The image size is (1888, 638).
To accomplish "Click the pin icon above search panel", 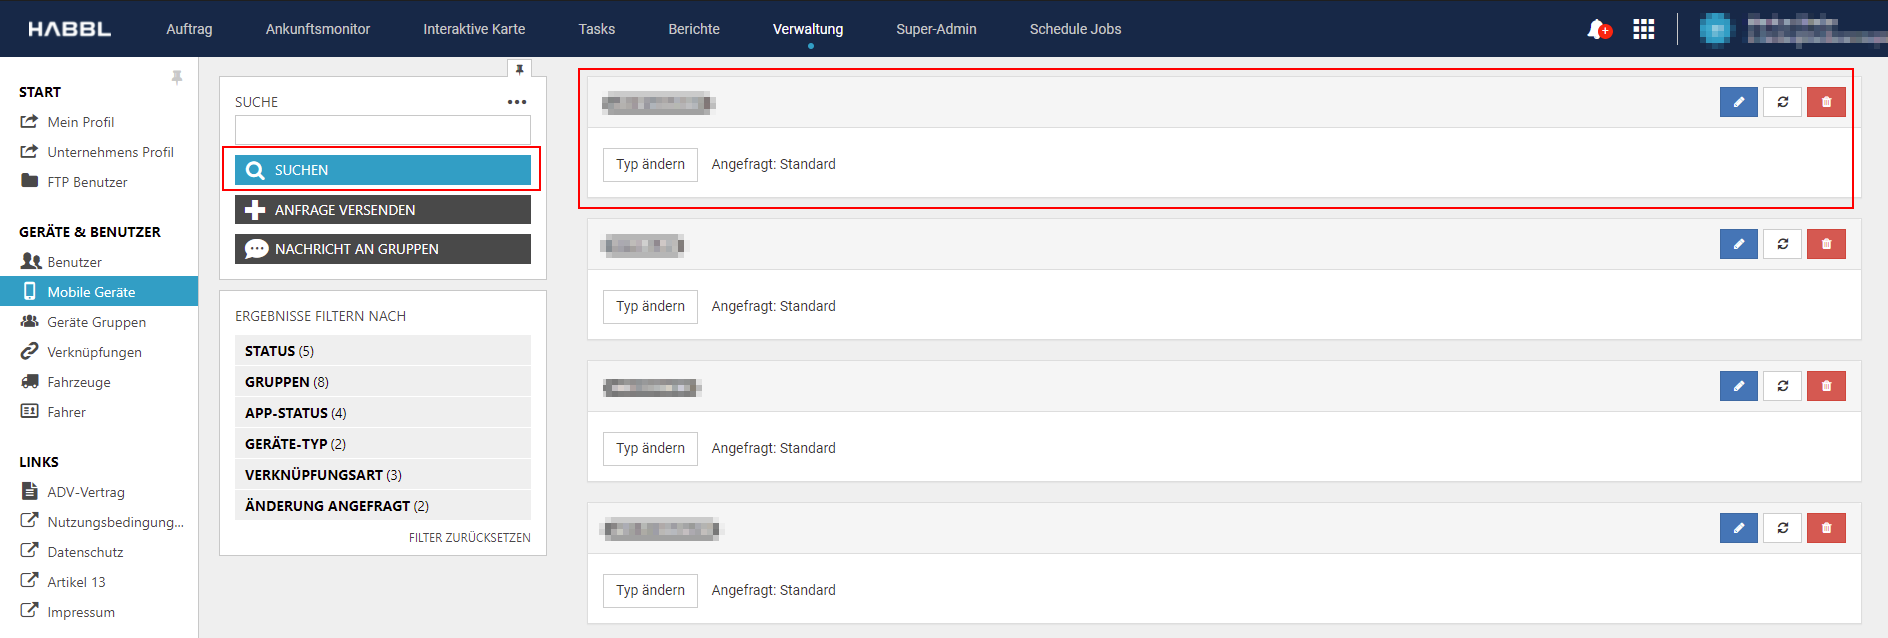I will click(x=519, y=69).
